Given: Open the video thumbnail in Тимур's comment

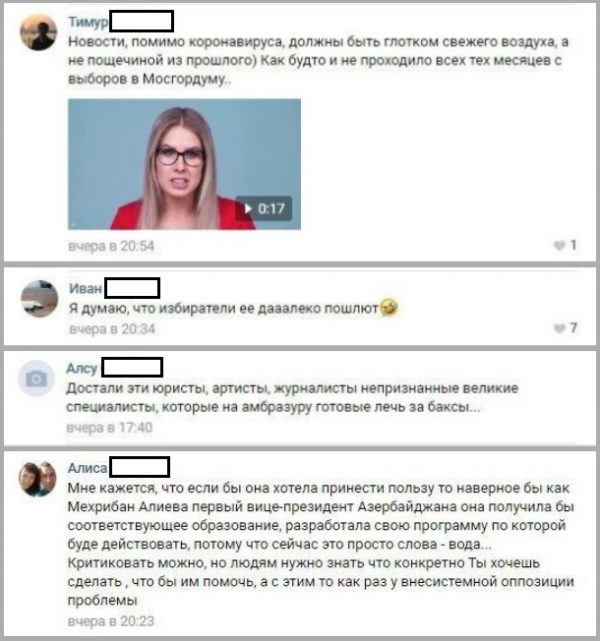Looking at the screenshot, I should click(184, 164).
